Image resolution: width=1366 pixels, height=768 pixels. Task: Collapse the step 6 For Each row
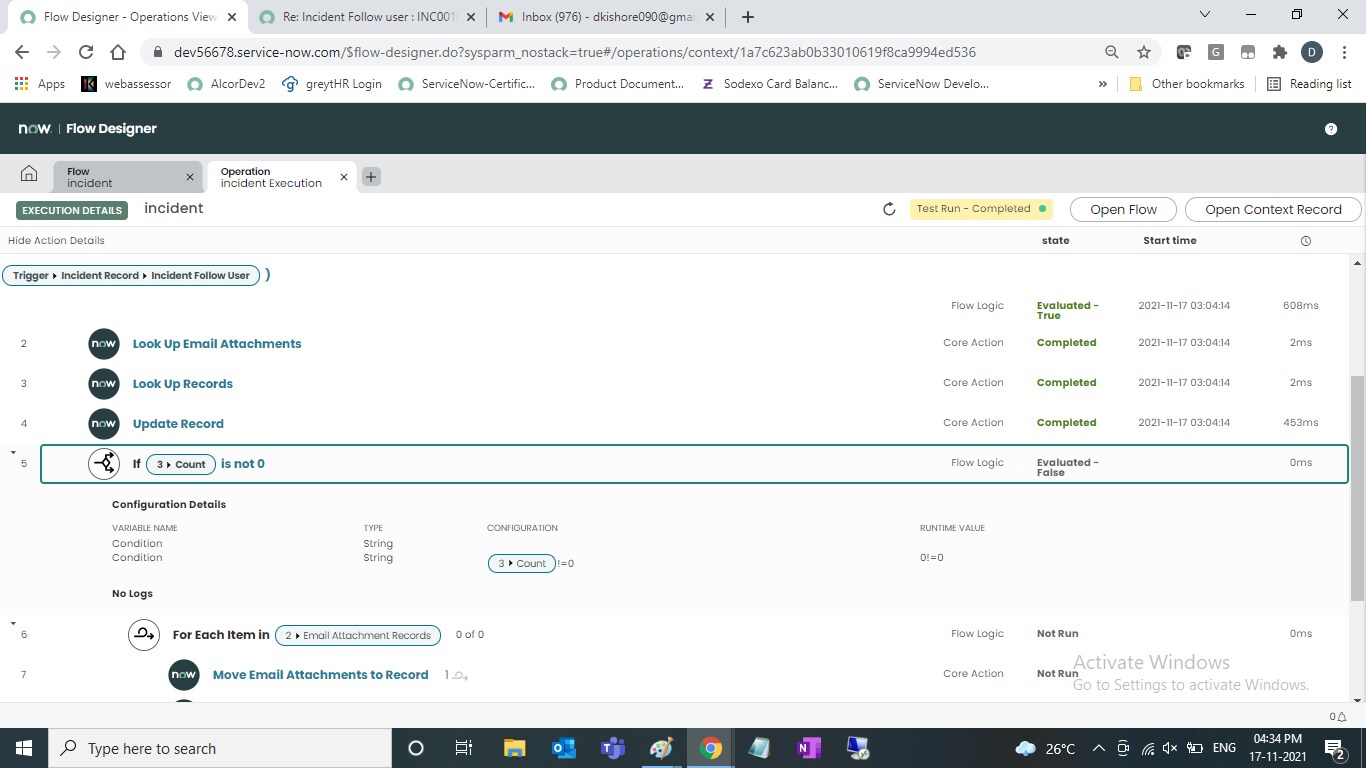14,623
